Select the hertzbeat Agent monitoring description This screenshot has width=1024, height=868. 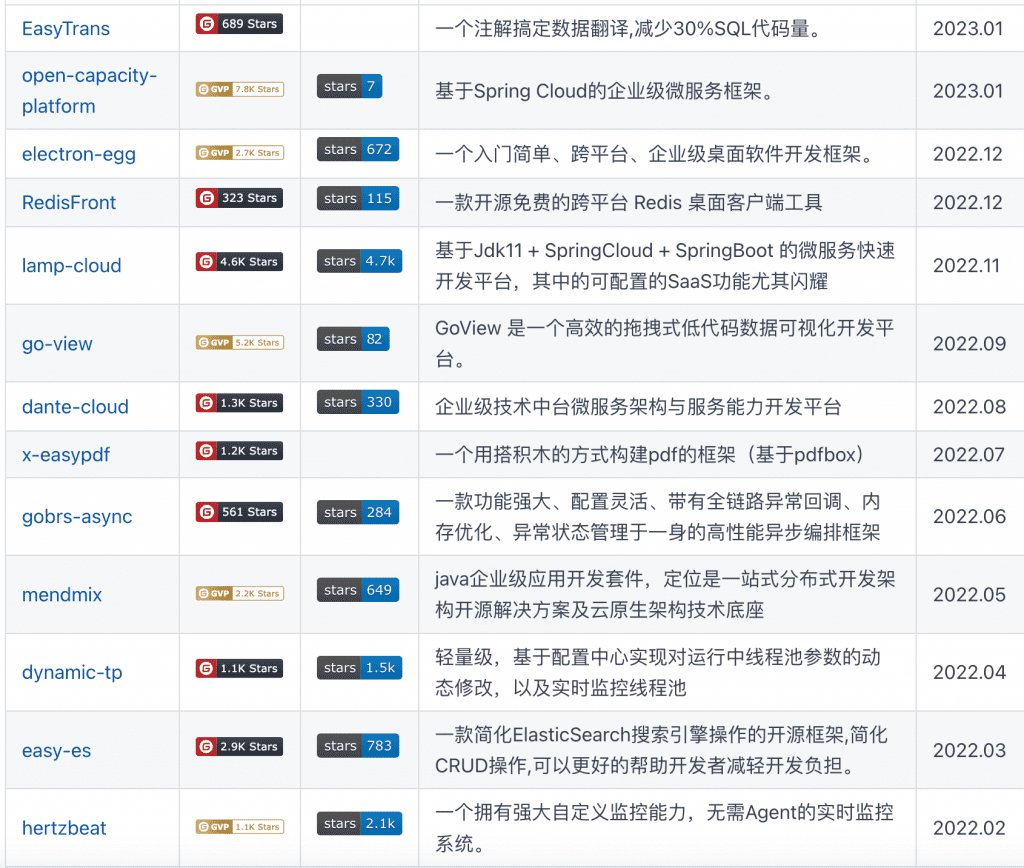(665, 828)
